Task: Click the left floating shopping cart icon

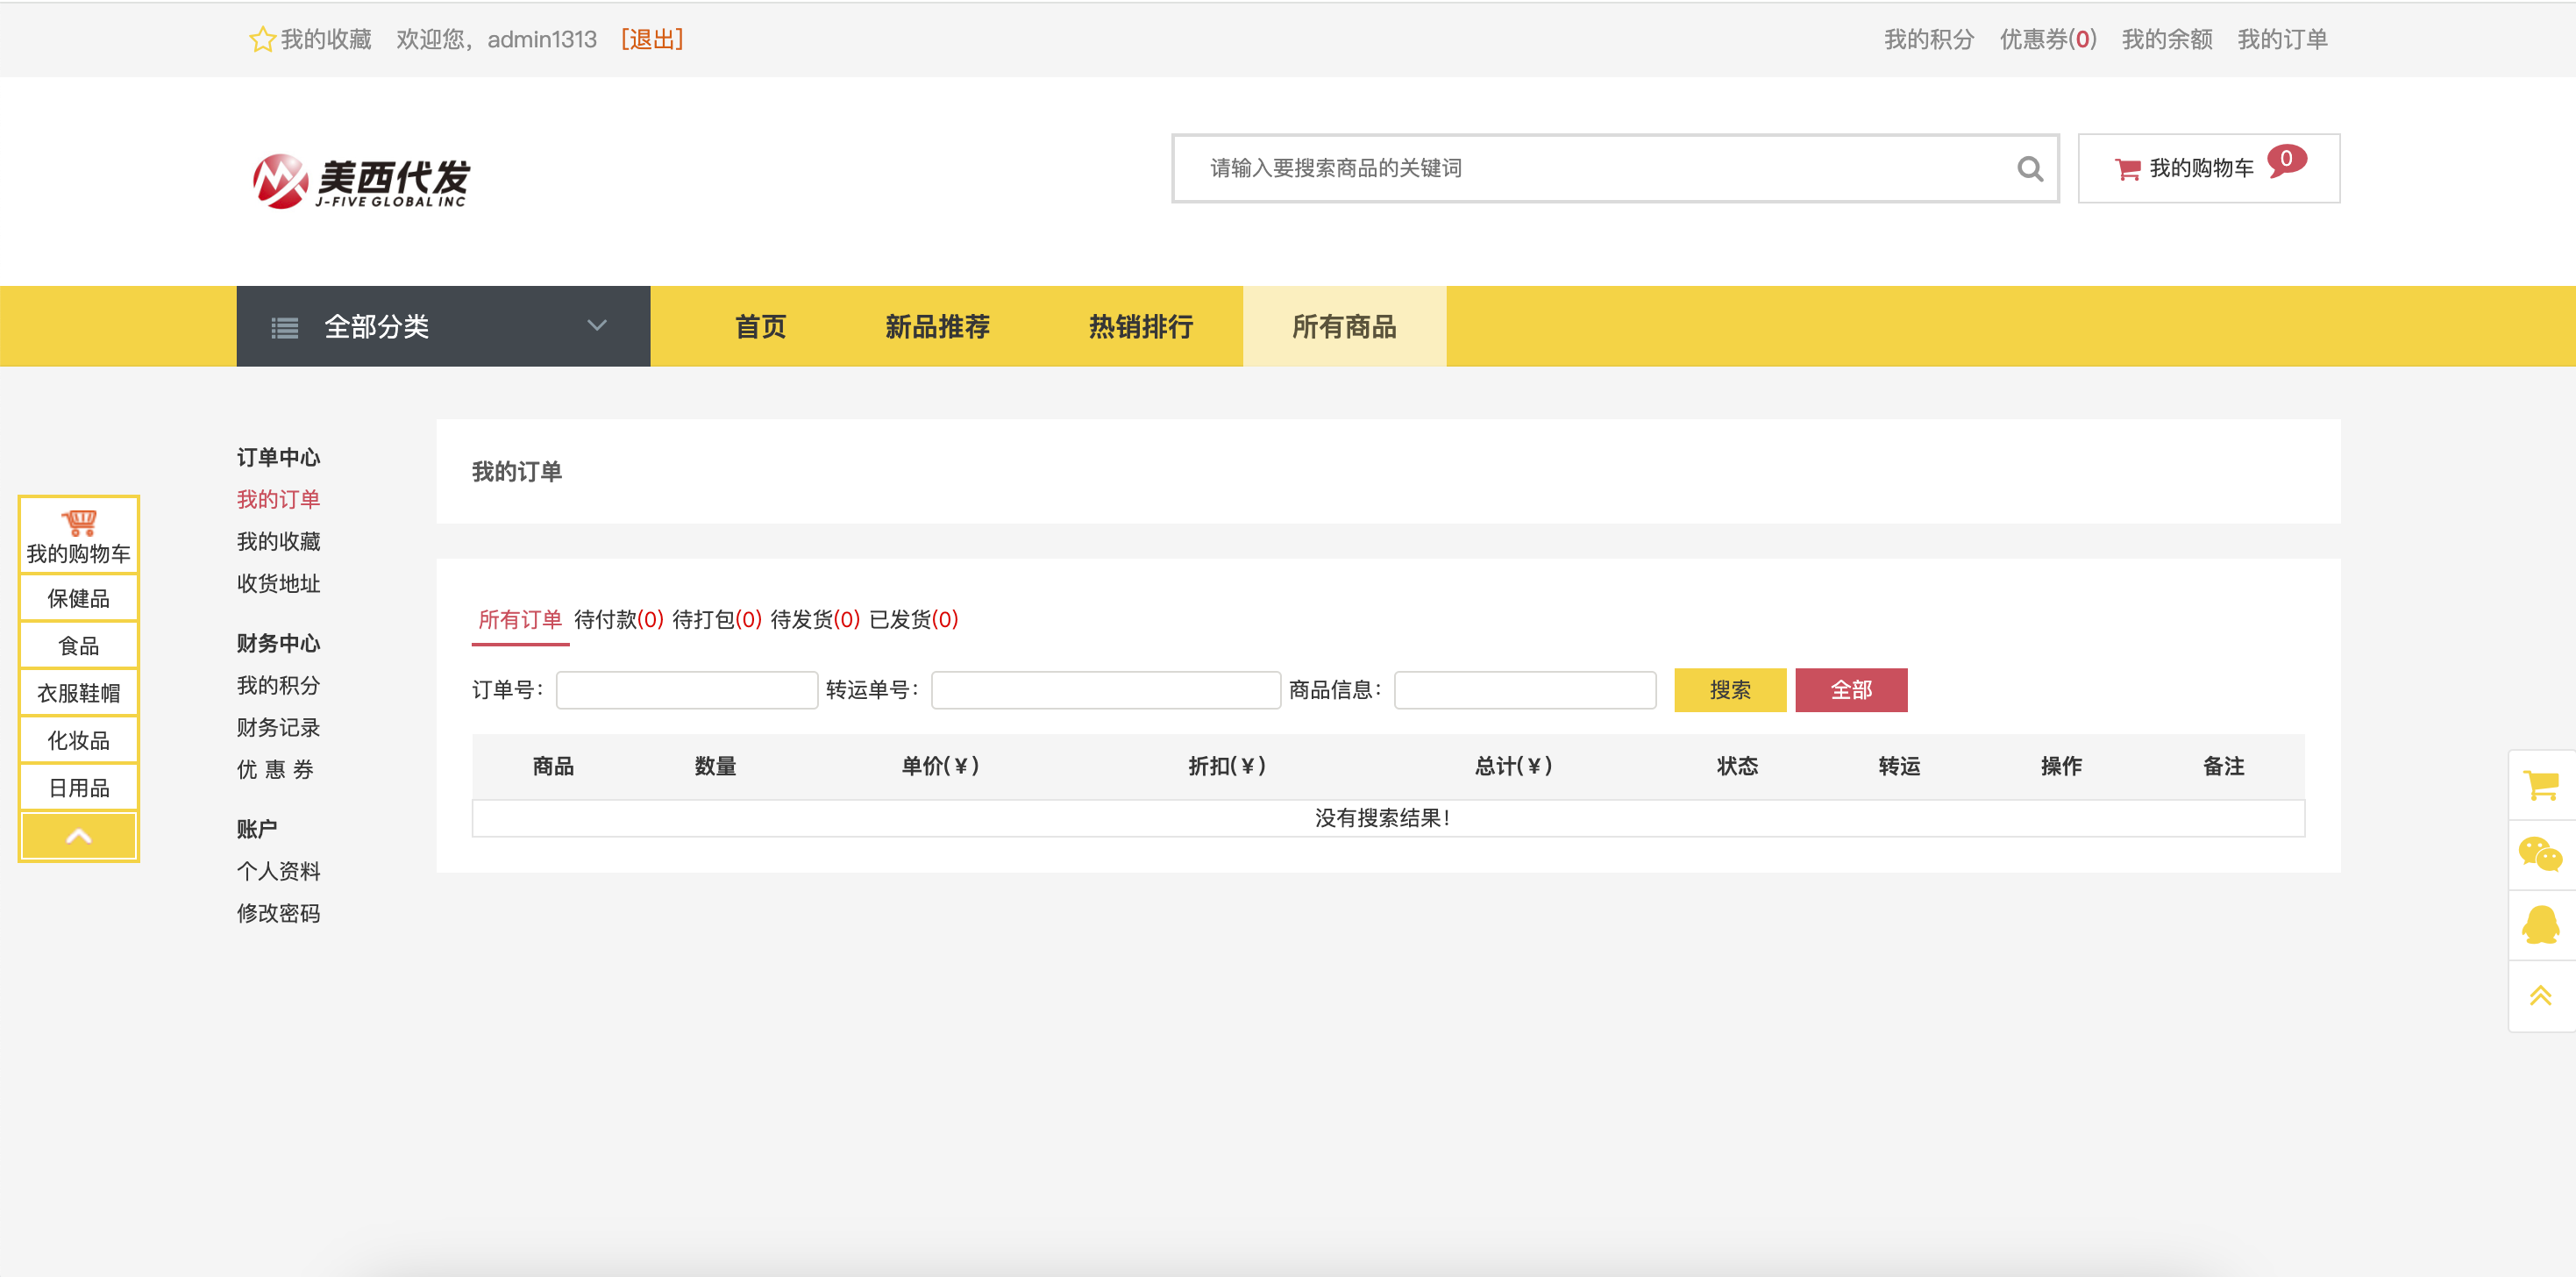Action: 79,522
